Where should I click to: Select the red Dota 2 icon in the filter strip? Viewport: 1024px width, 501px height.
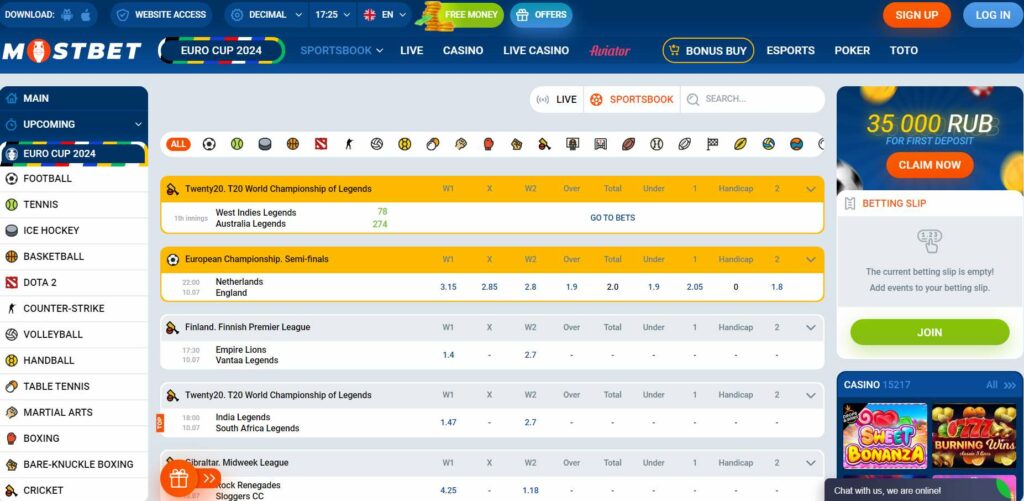[321, 144]
